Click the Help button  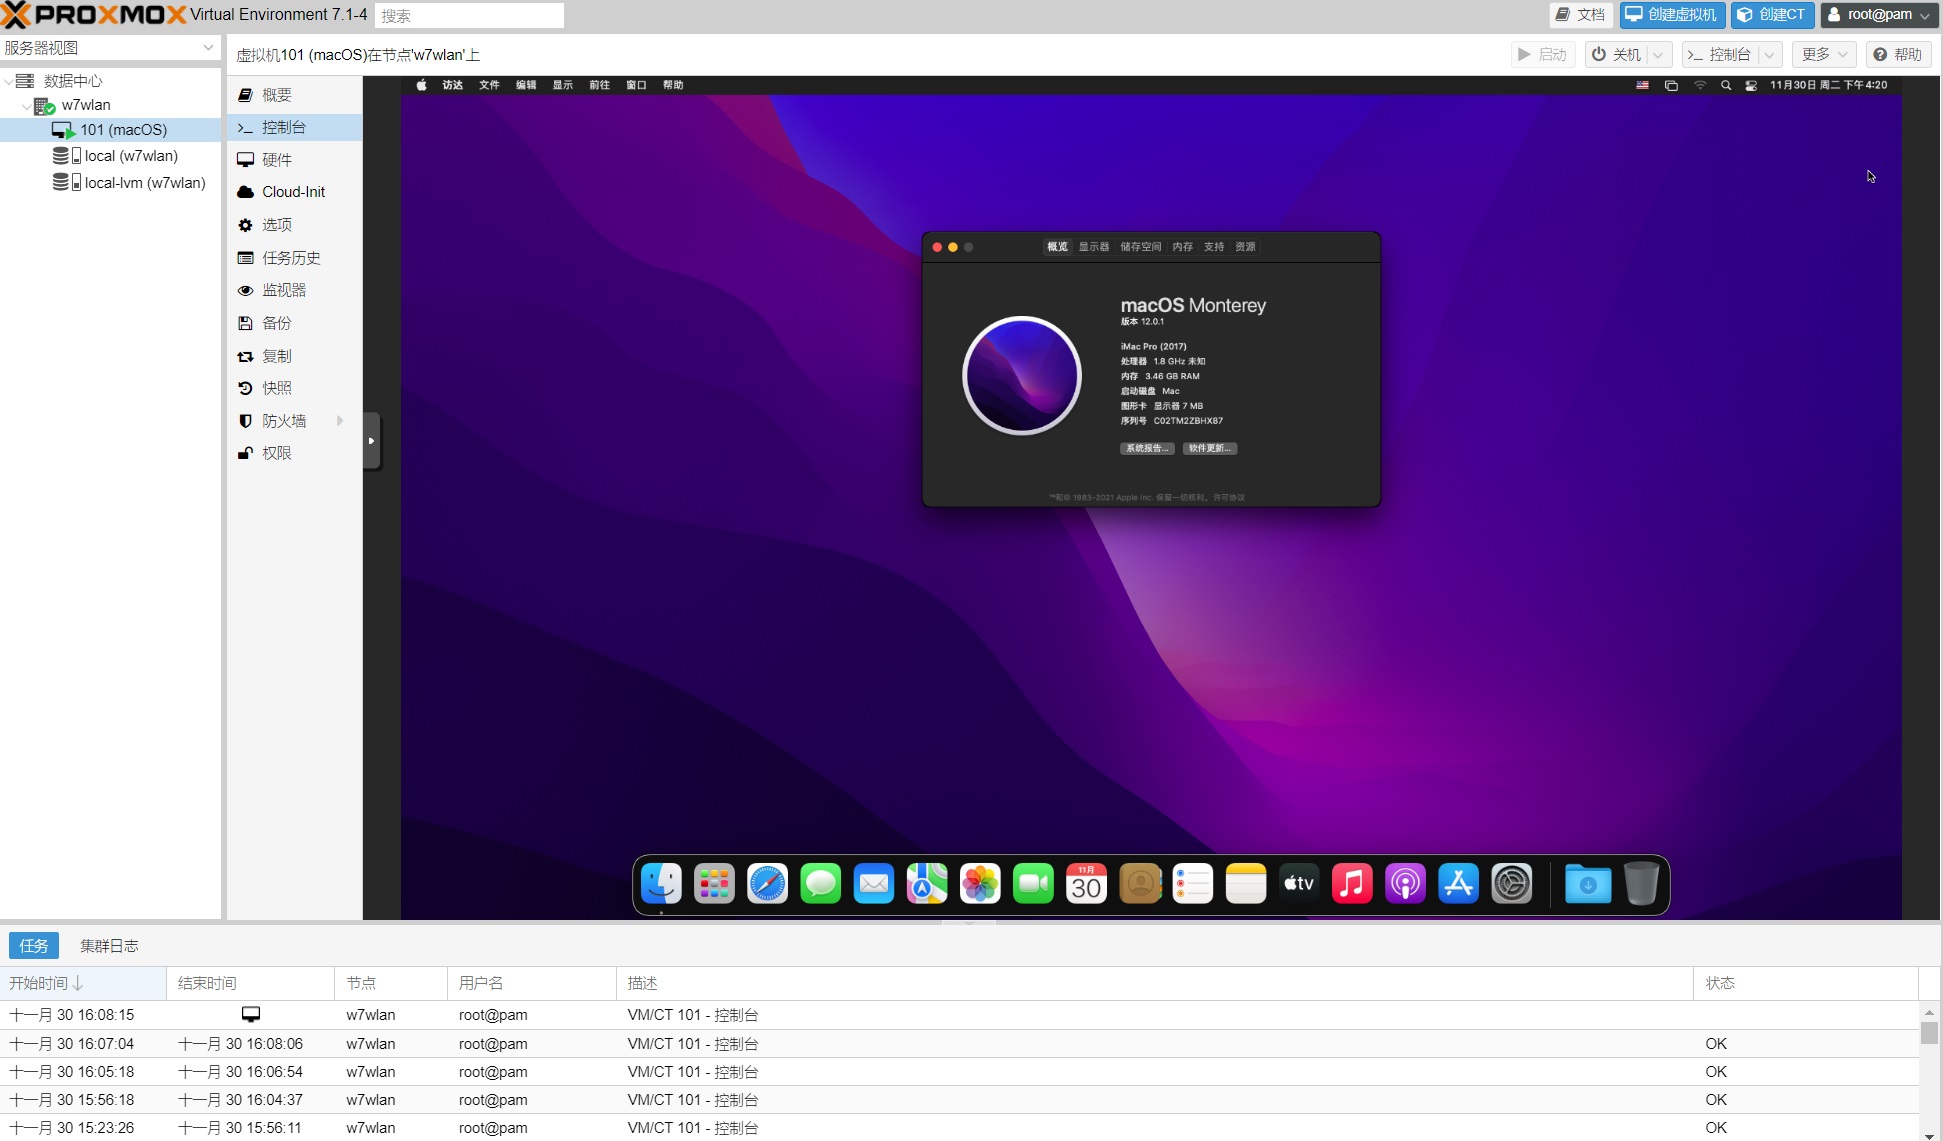coord(1897,55)
